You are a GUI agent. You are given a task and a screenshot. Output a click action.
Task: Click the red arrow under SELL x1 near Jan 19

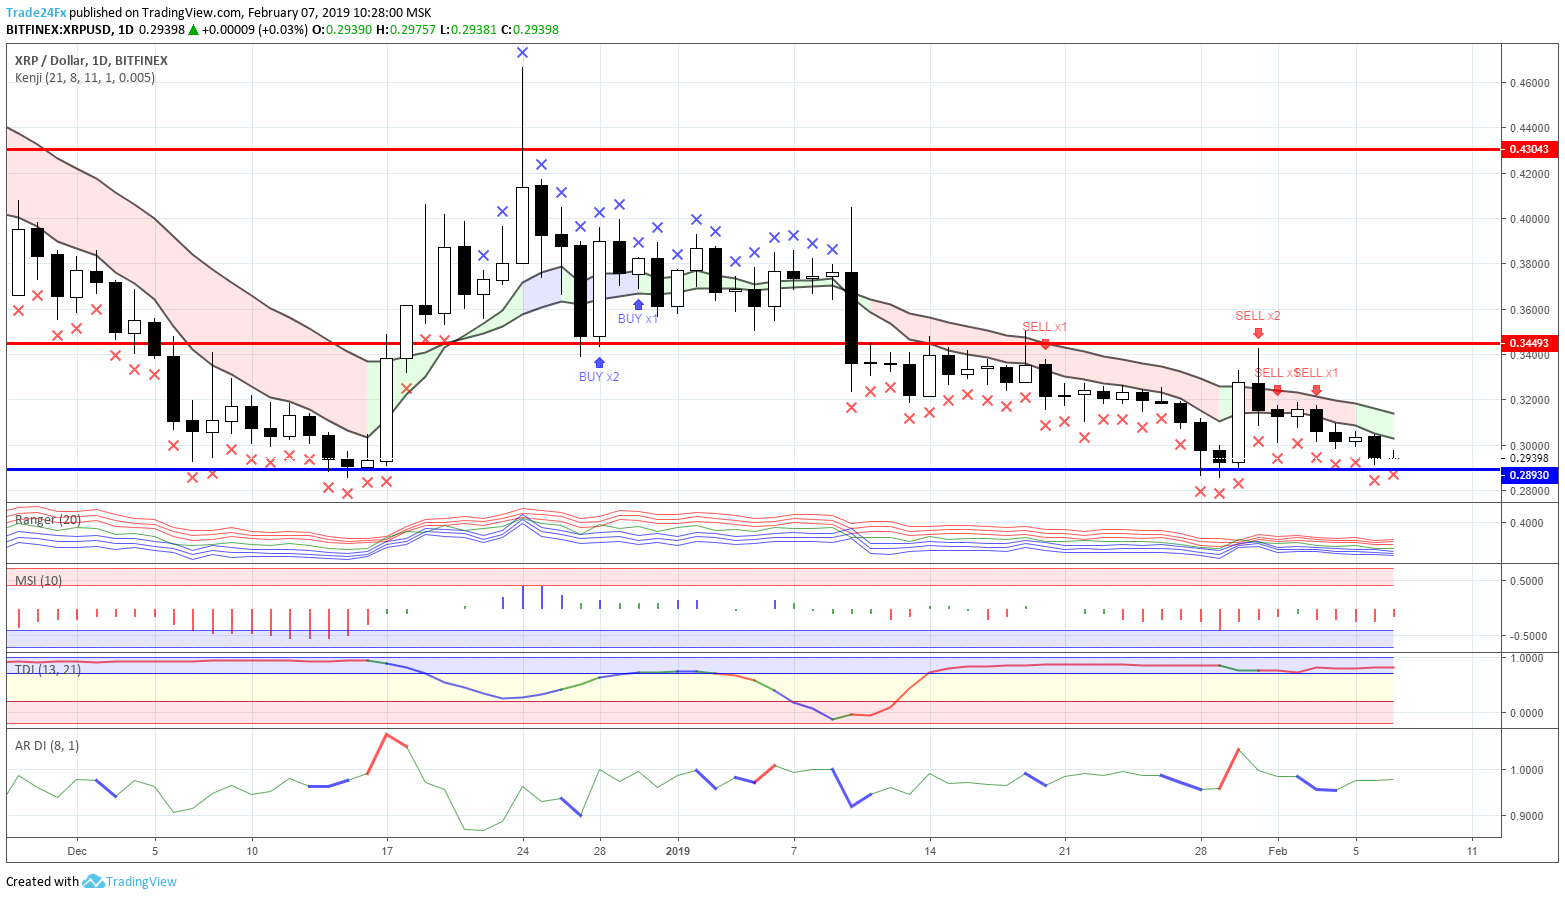tap(1044, 344)
